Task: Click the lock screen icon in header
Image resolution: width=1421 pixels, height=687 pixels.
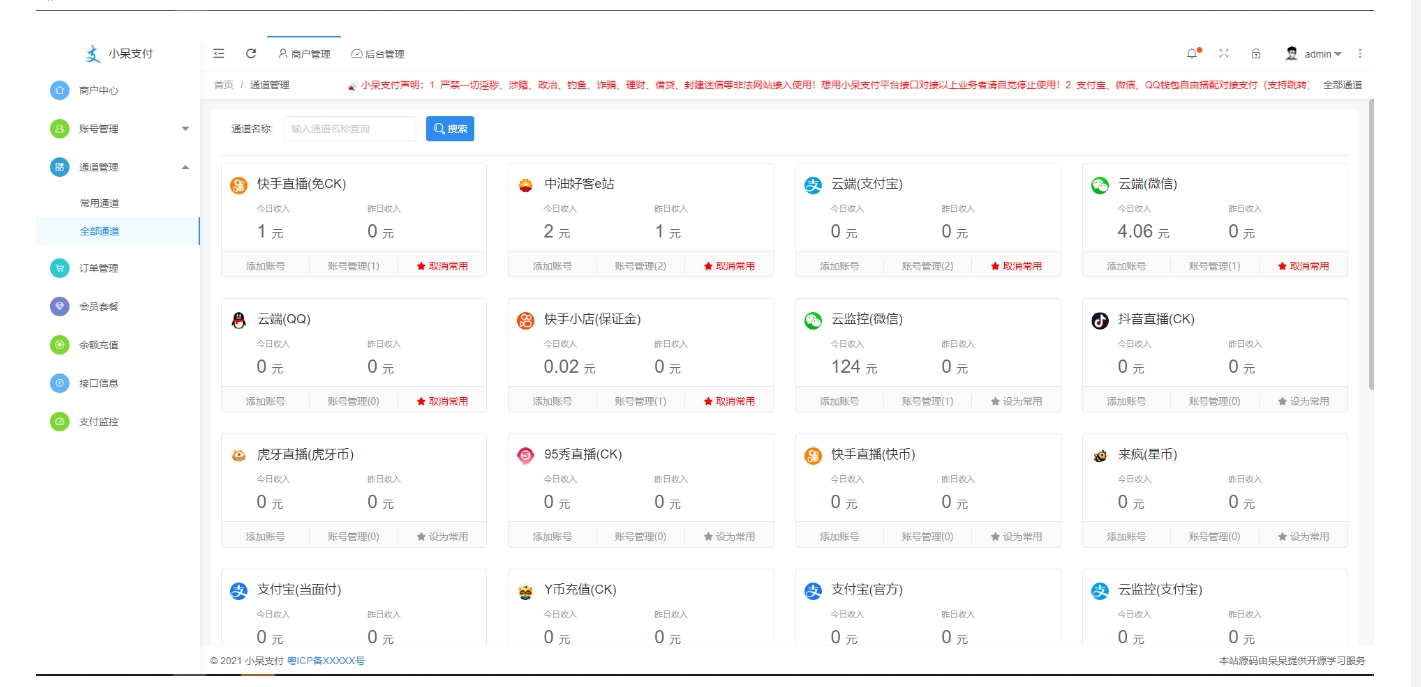Action: [1255, 53]
